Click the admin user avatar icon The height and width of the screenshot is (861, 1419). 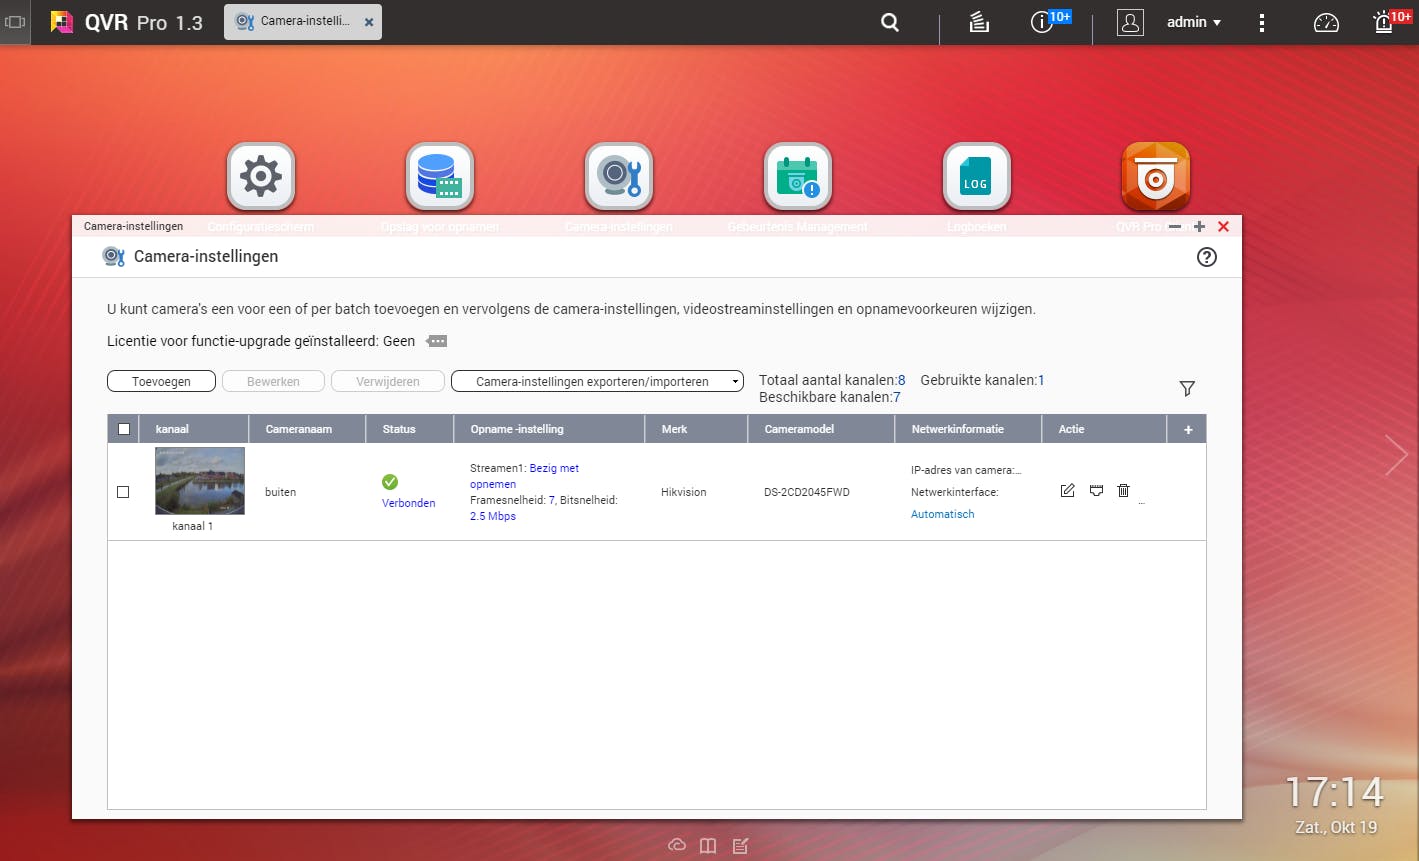(x=1130, y=22)
